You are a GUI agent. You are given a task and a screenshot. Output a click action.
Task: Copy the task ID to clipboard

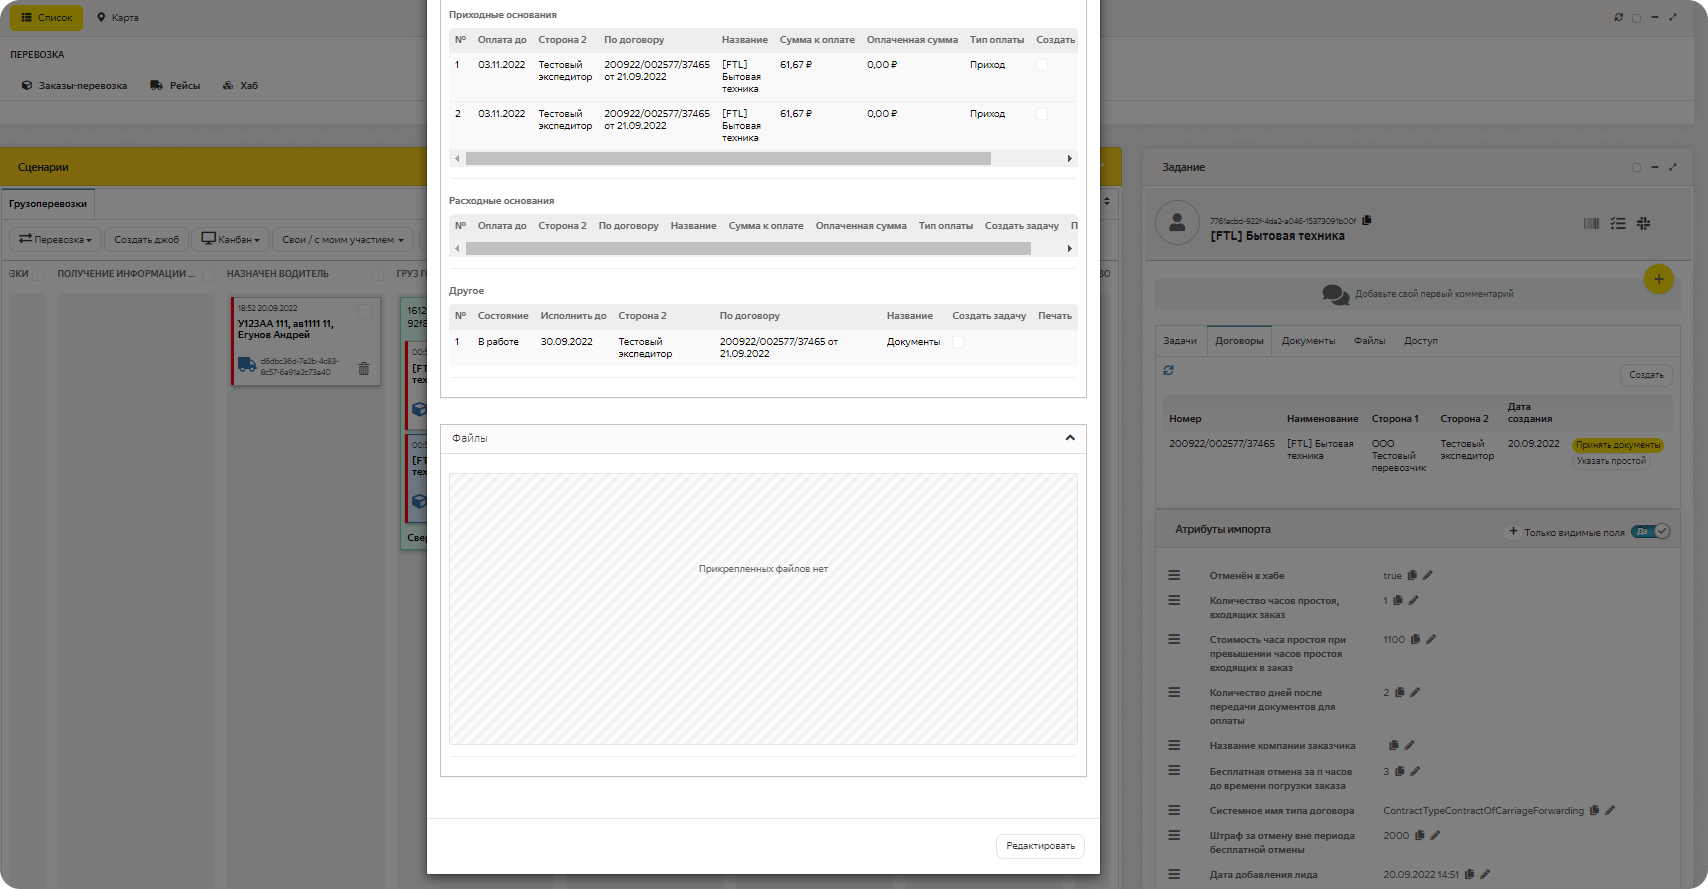tap(1367, 220)
